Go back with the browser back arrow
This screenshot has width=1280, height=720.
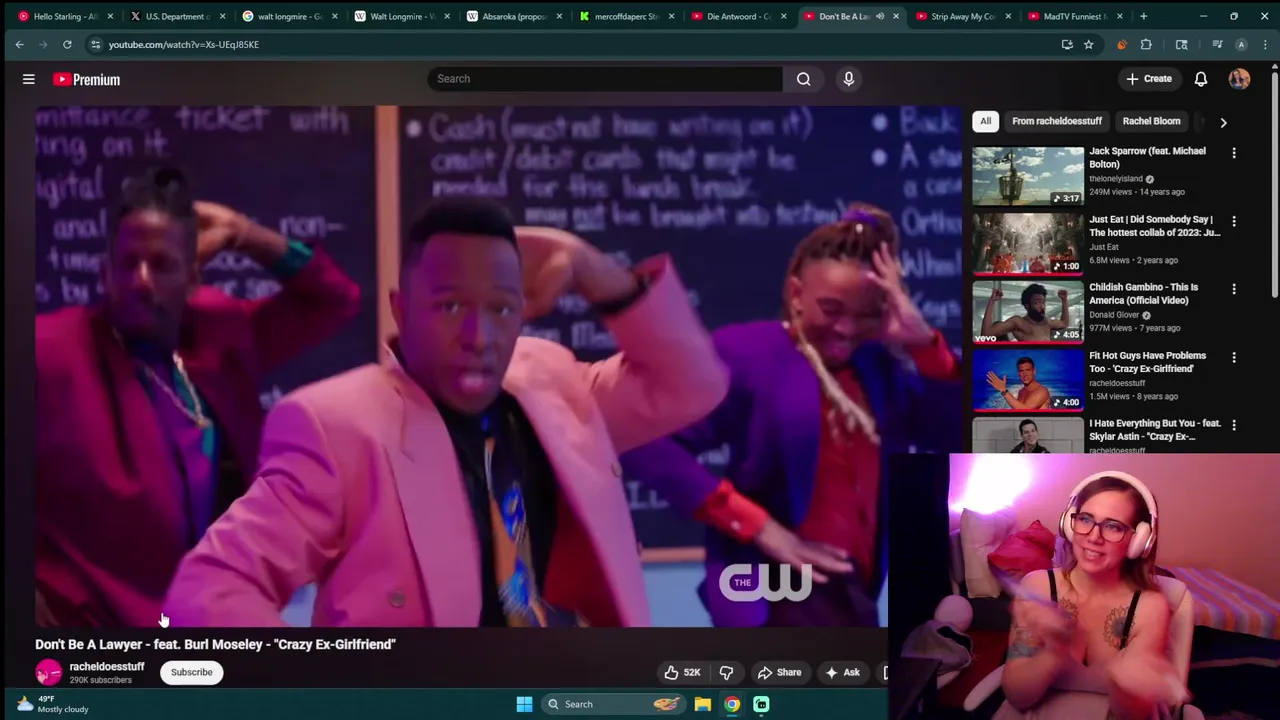pos(19,44)
